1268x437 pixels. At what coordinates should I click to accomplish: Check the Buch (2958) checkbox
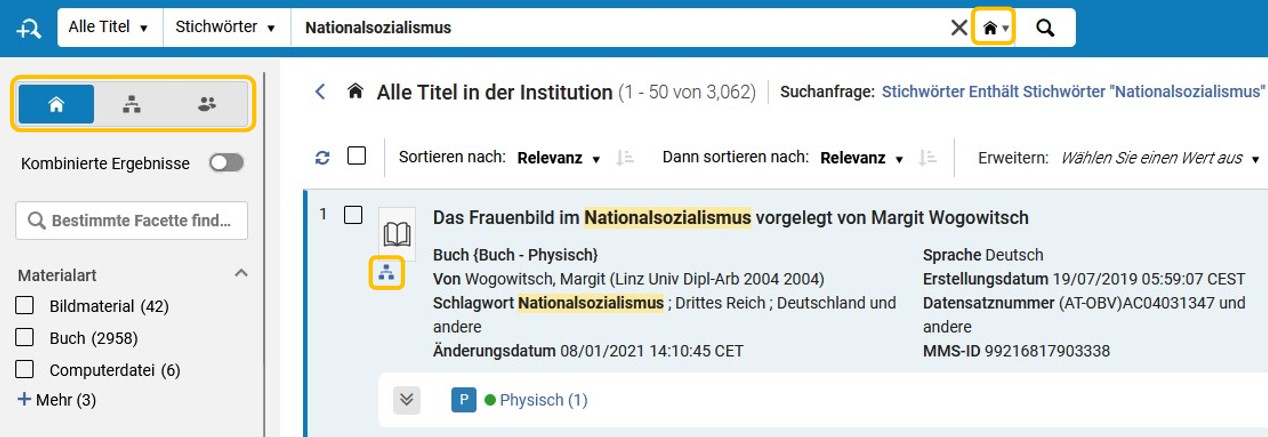coord(25,338)
